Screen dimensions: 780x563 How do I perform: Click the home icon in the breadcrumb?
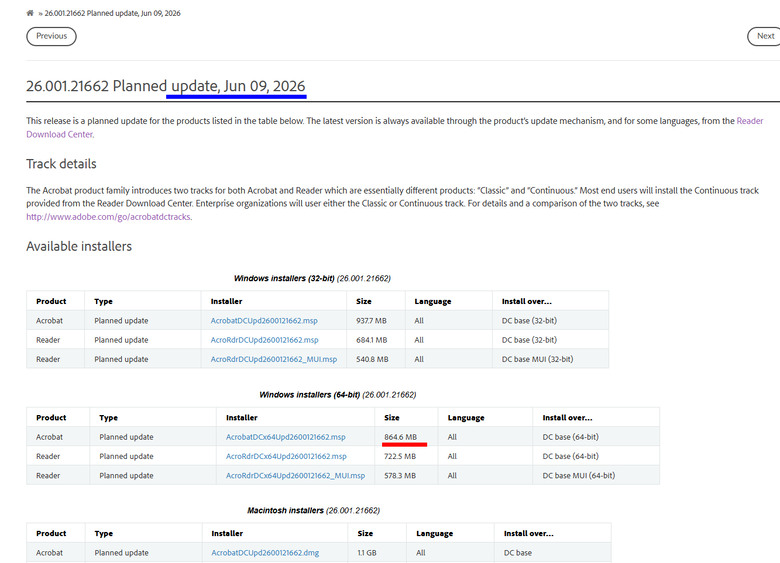coord(30,13)
